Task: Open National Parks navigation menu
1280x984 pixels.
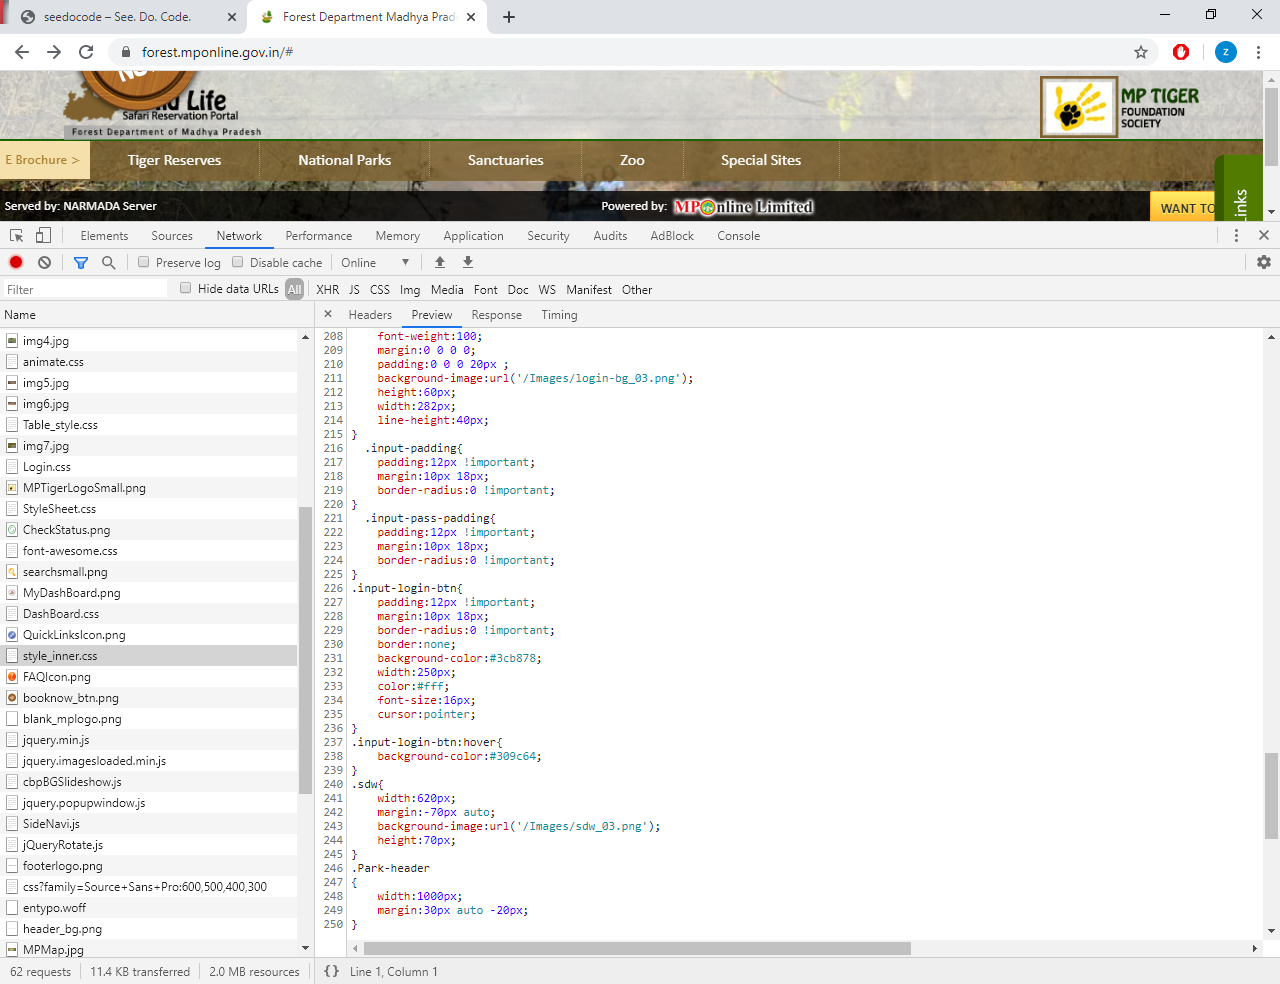Action: point(345,160)
